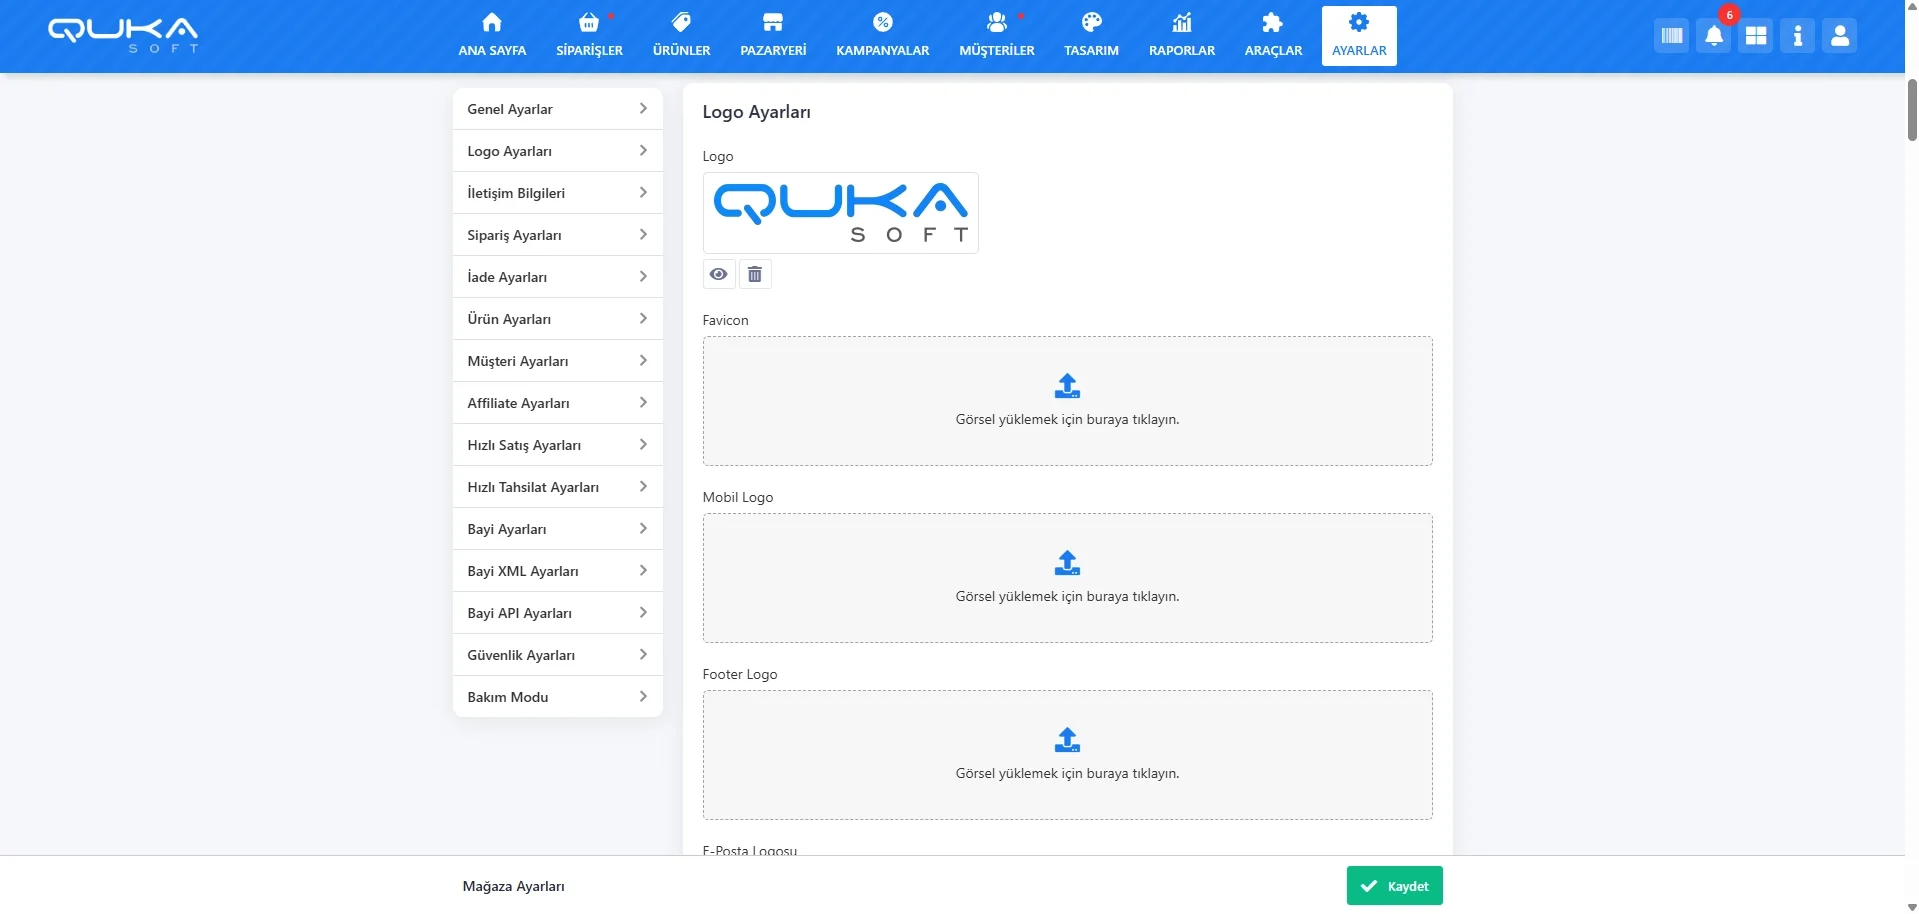The image size is (1919, 914).
Task: Expand Güvenlik Ayarları chevron
Action: (643, 655)
